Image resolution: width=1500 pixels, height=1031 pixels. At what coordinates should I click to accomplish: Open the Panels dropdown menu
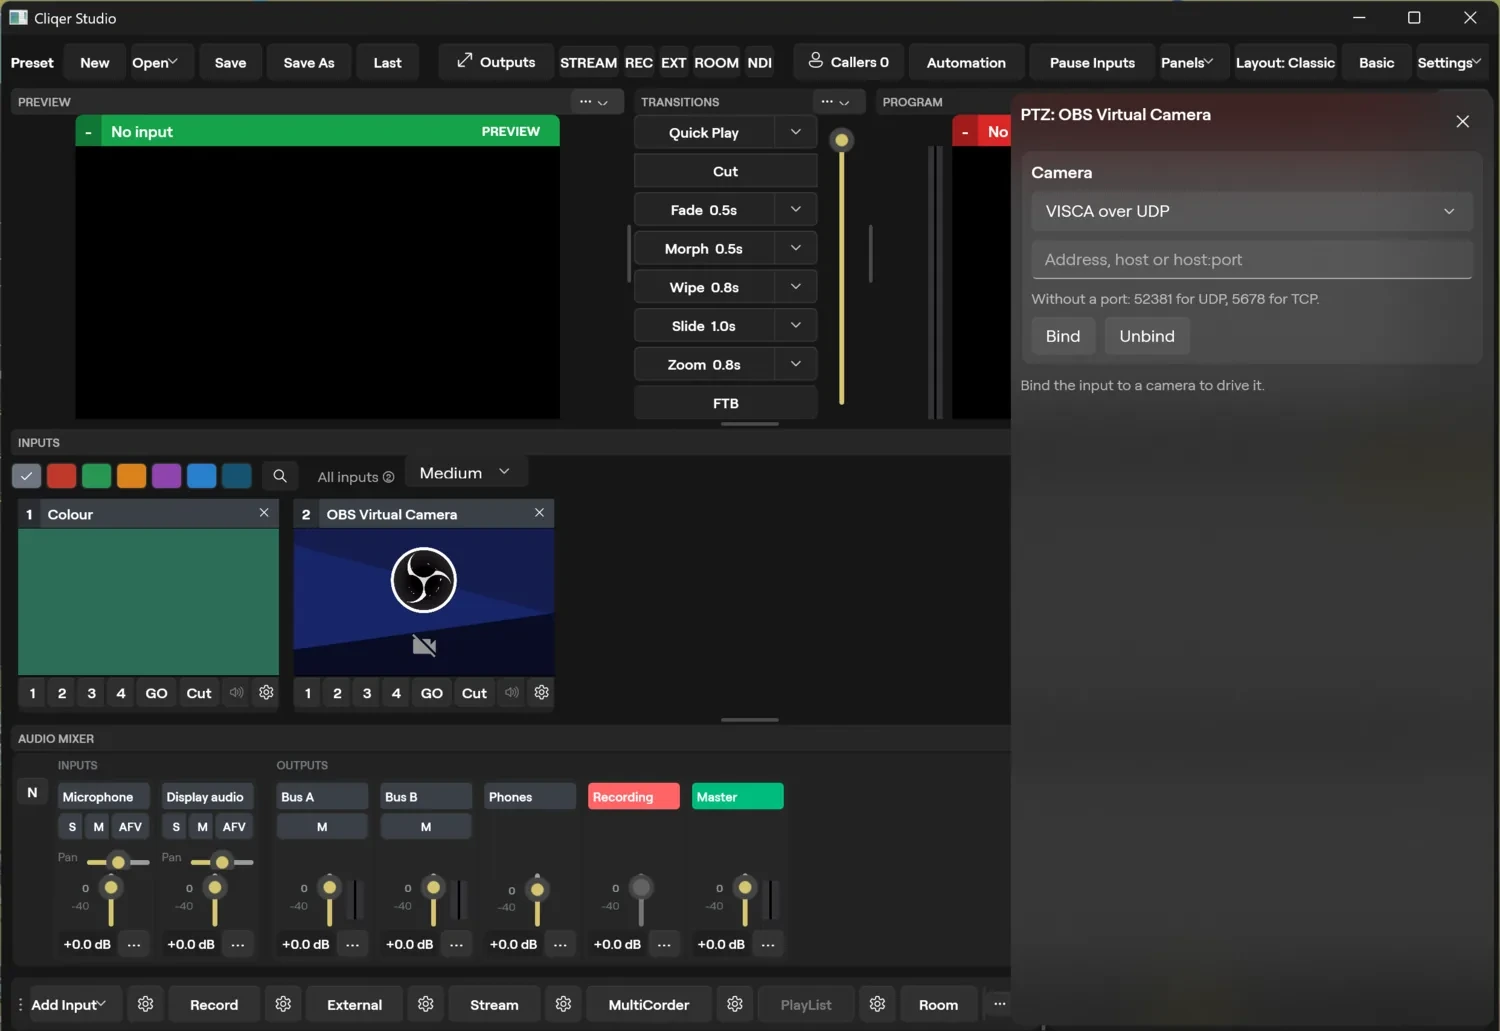(1186, 62)
